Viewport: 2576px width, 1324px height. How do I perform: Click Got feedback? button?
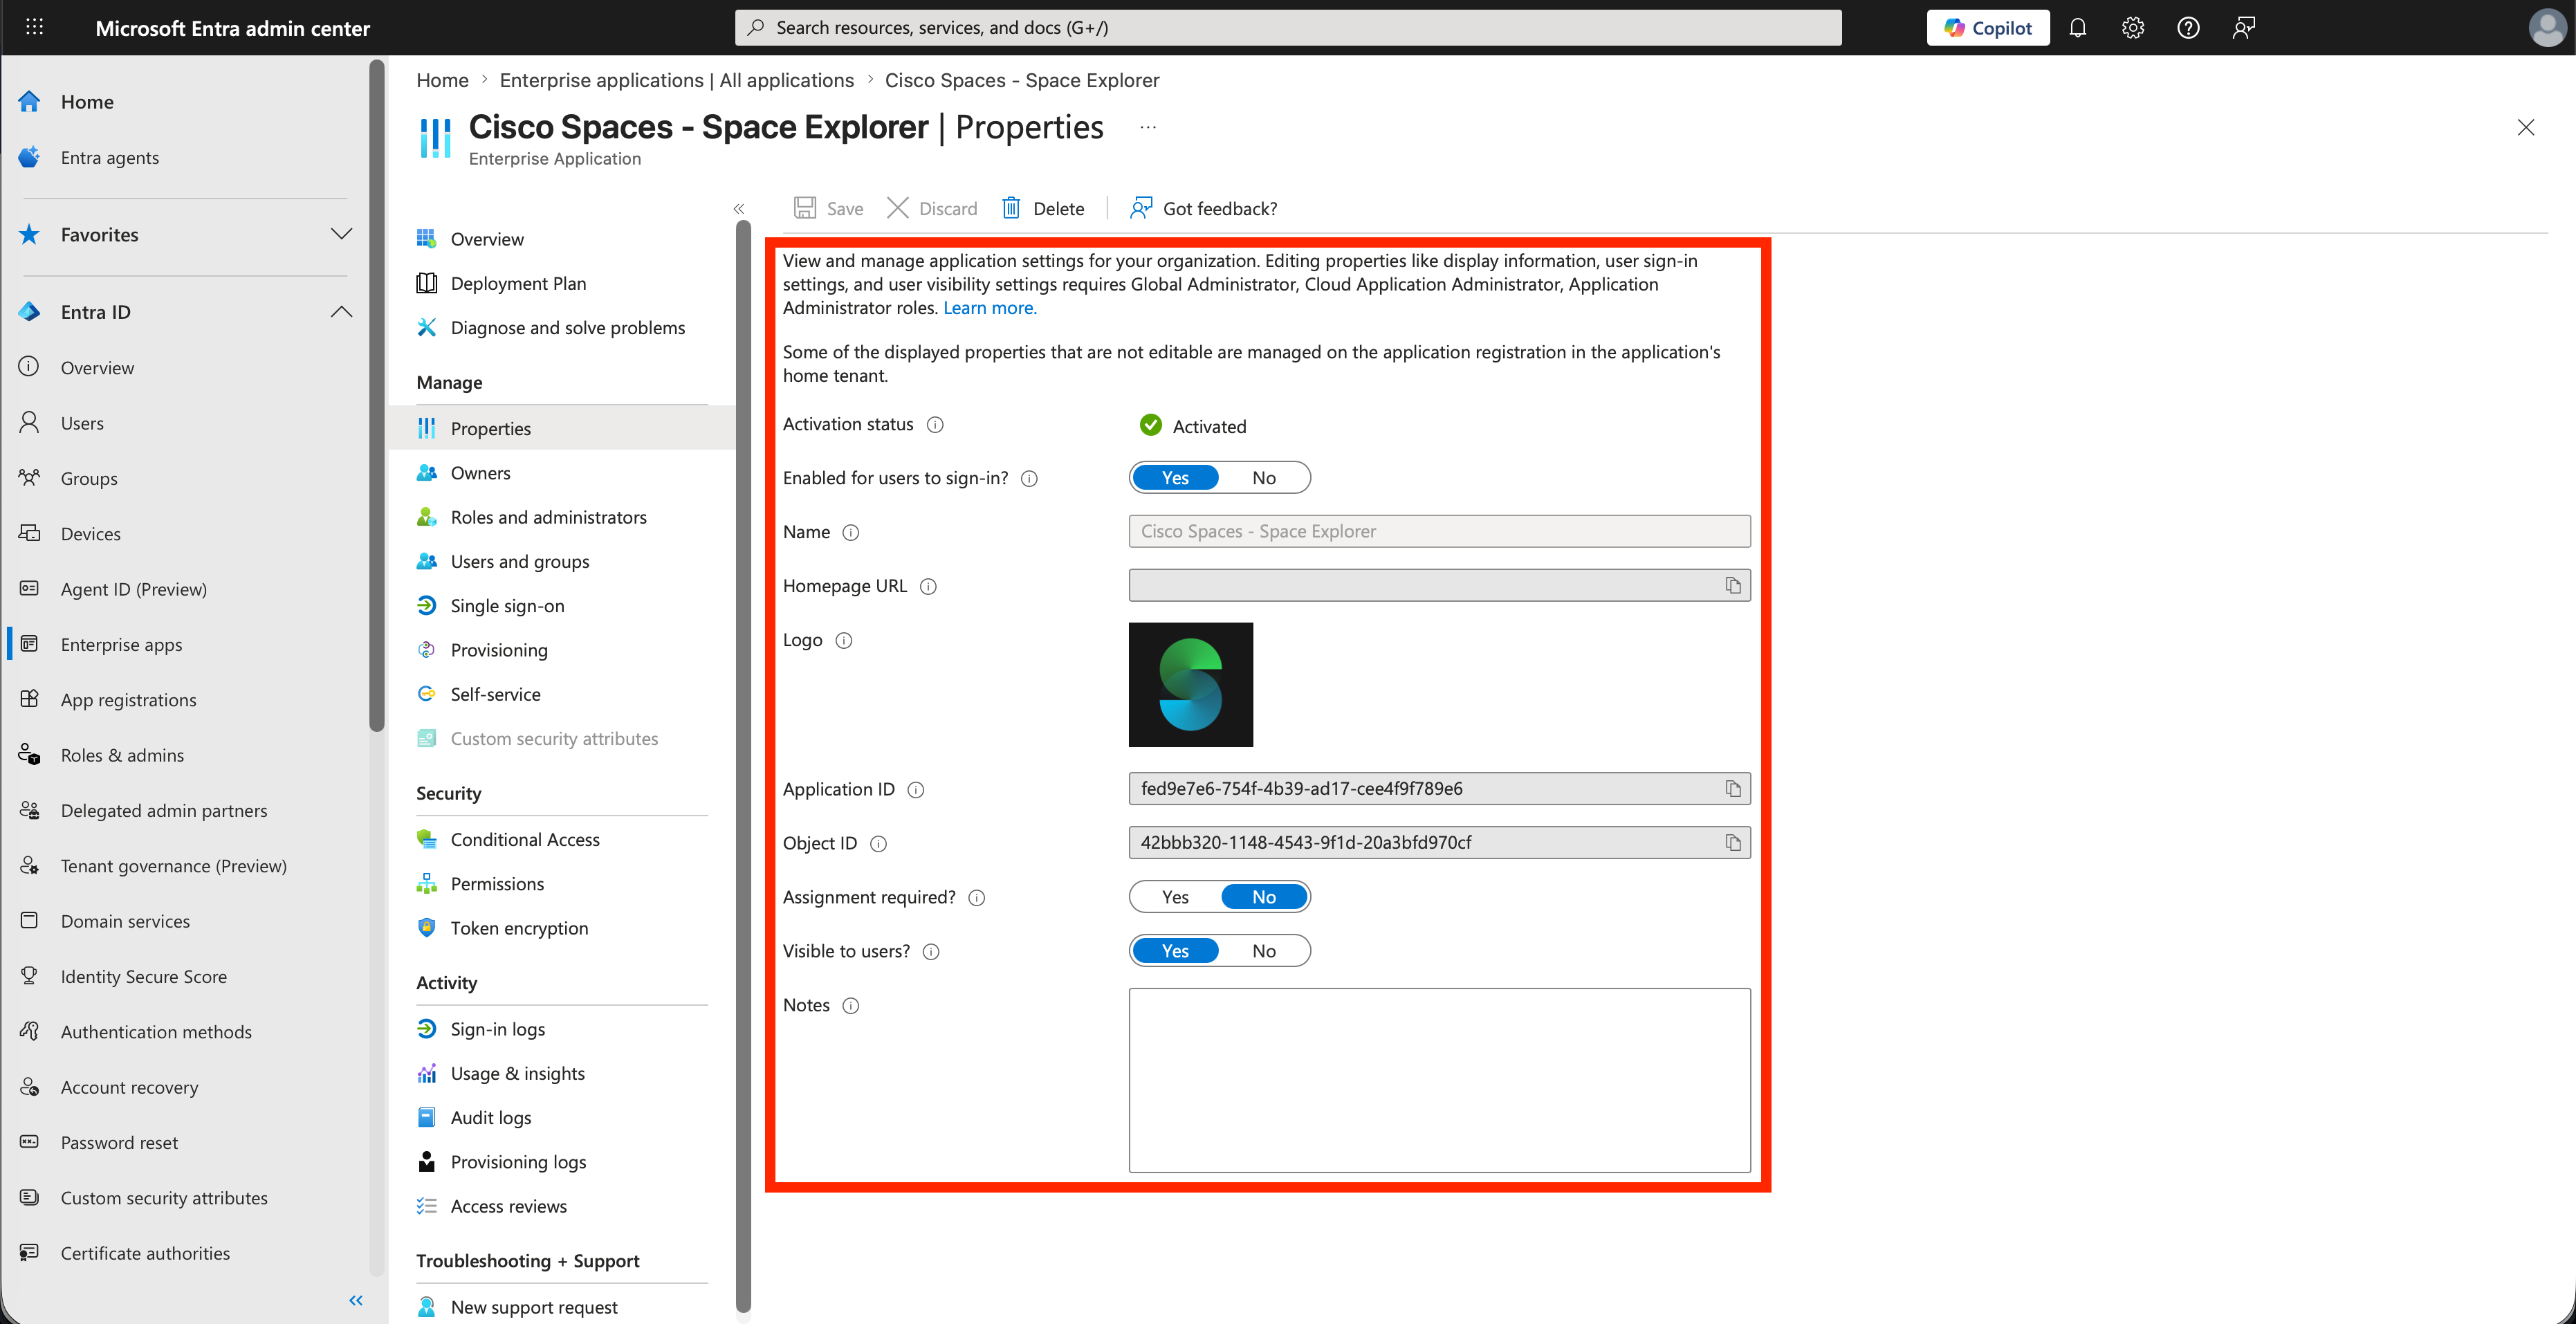tap(1203, 208)
